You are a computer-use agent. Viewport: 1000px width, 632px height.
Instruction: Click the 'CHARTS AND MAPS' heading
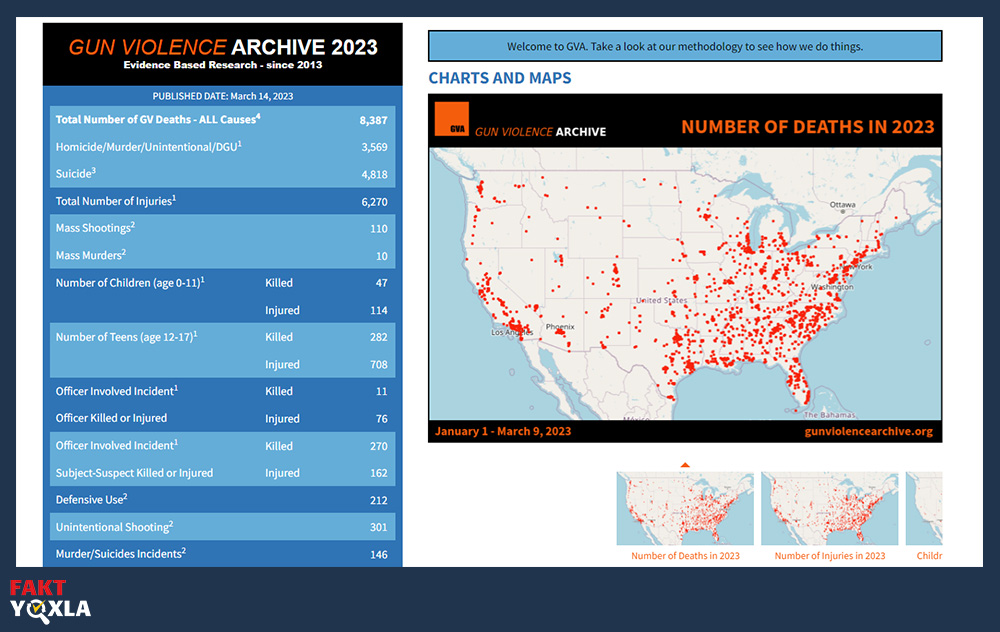pyautogui.click(x=500, y=78)
